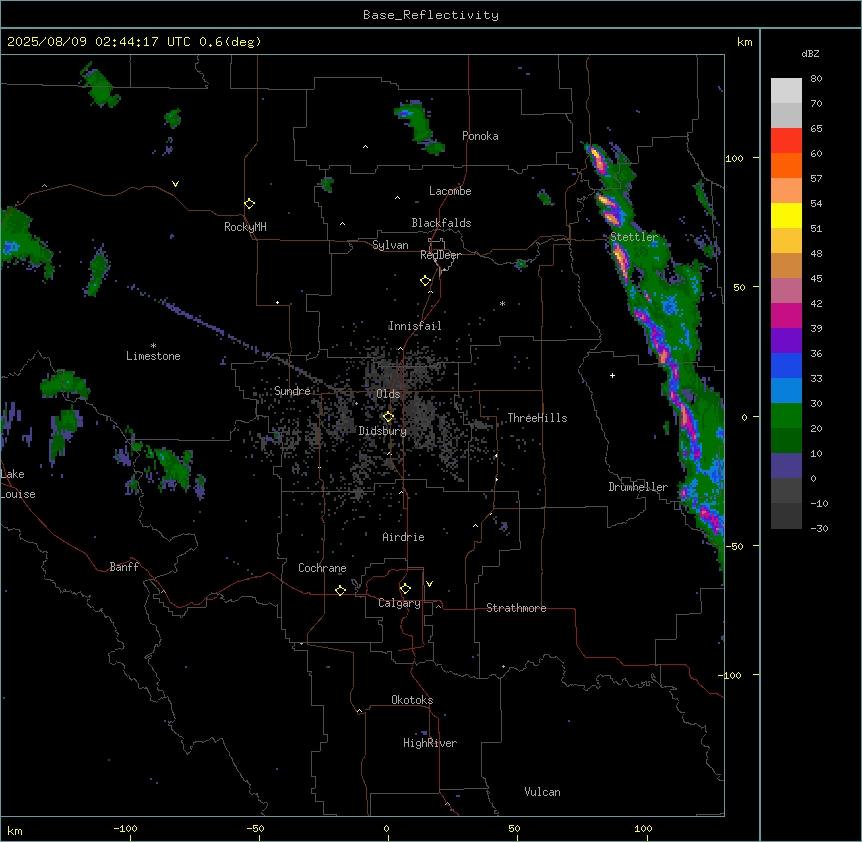The image size is (862, 842).
Task: Click the RockyMH label
Action: tap(245, 227)
